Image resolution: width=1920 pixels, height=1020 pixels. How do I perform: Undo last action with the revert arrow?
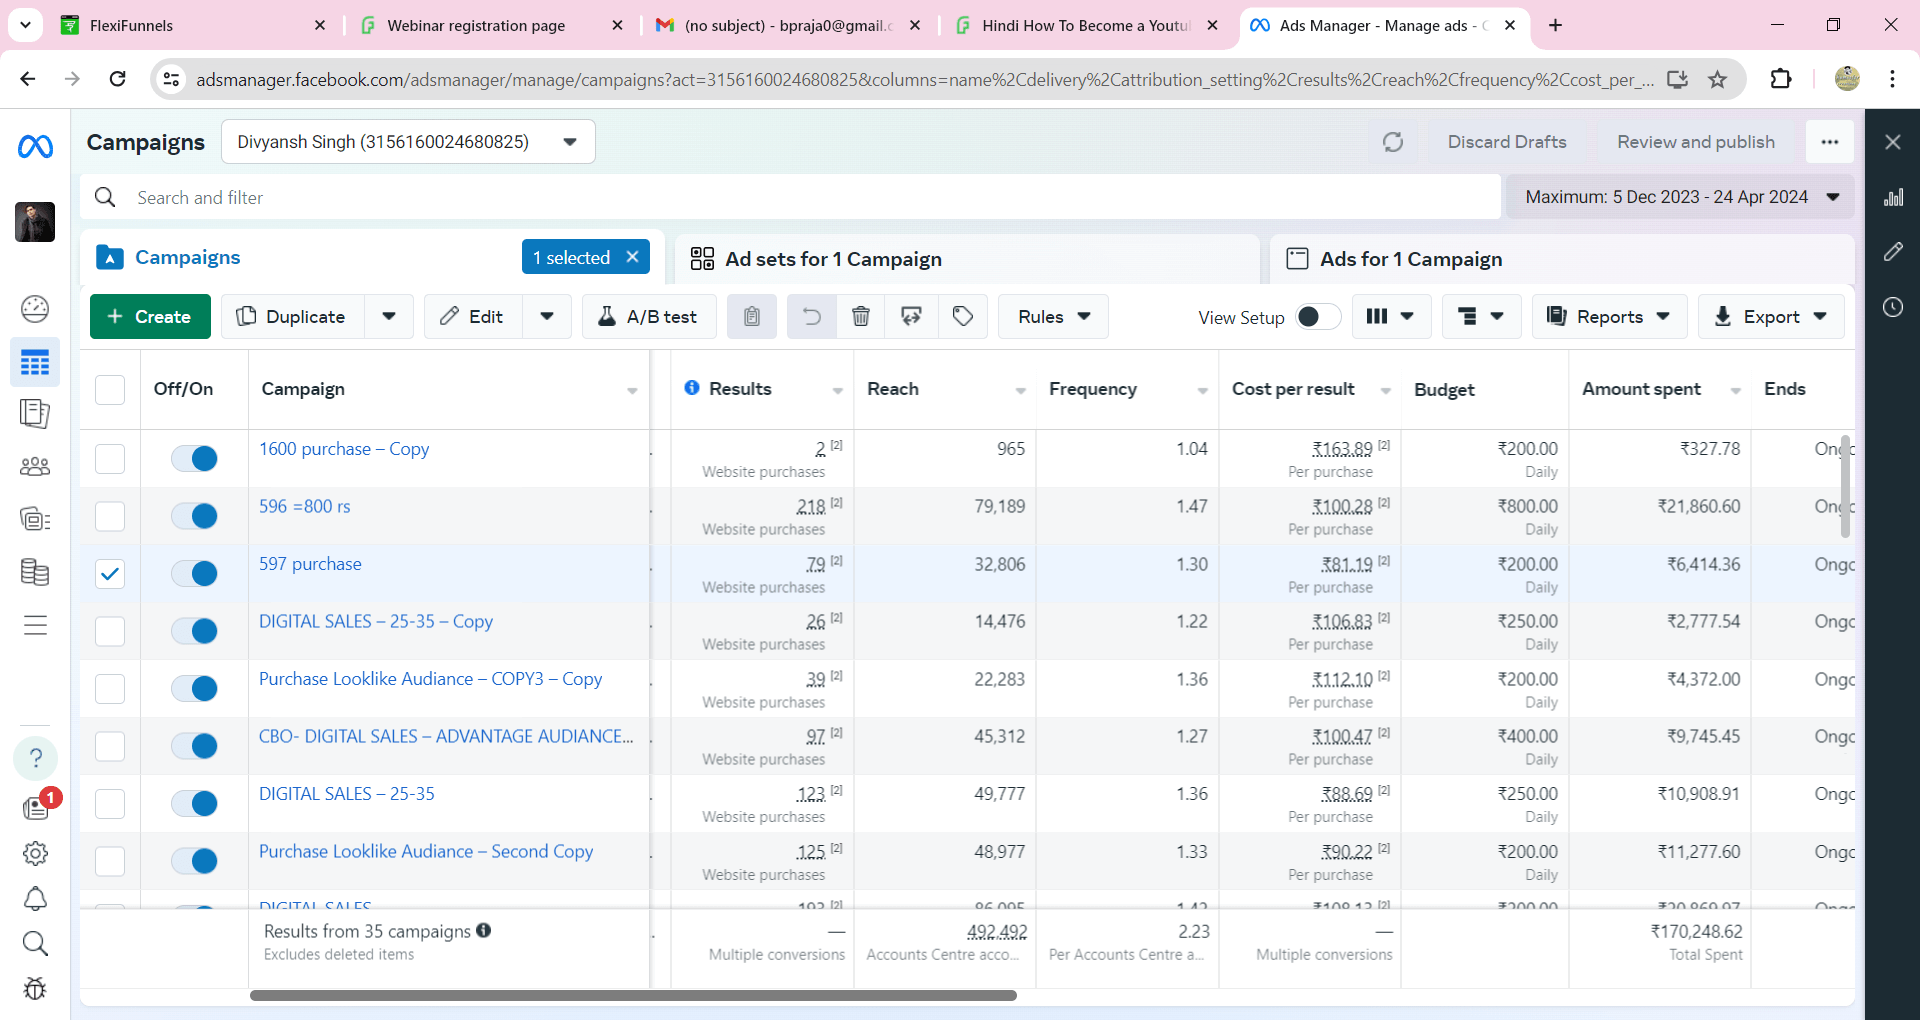(x=811, y=316)
